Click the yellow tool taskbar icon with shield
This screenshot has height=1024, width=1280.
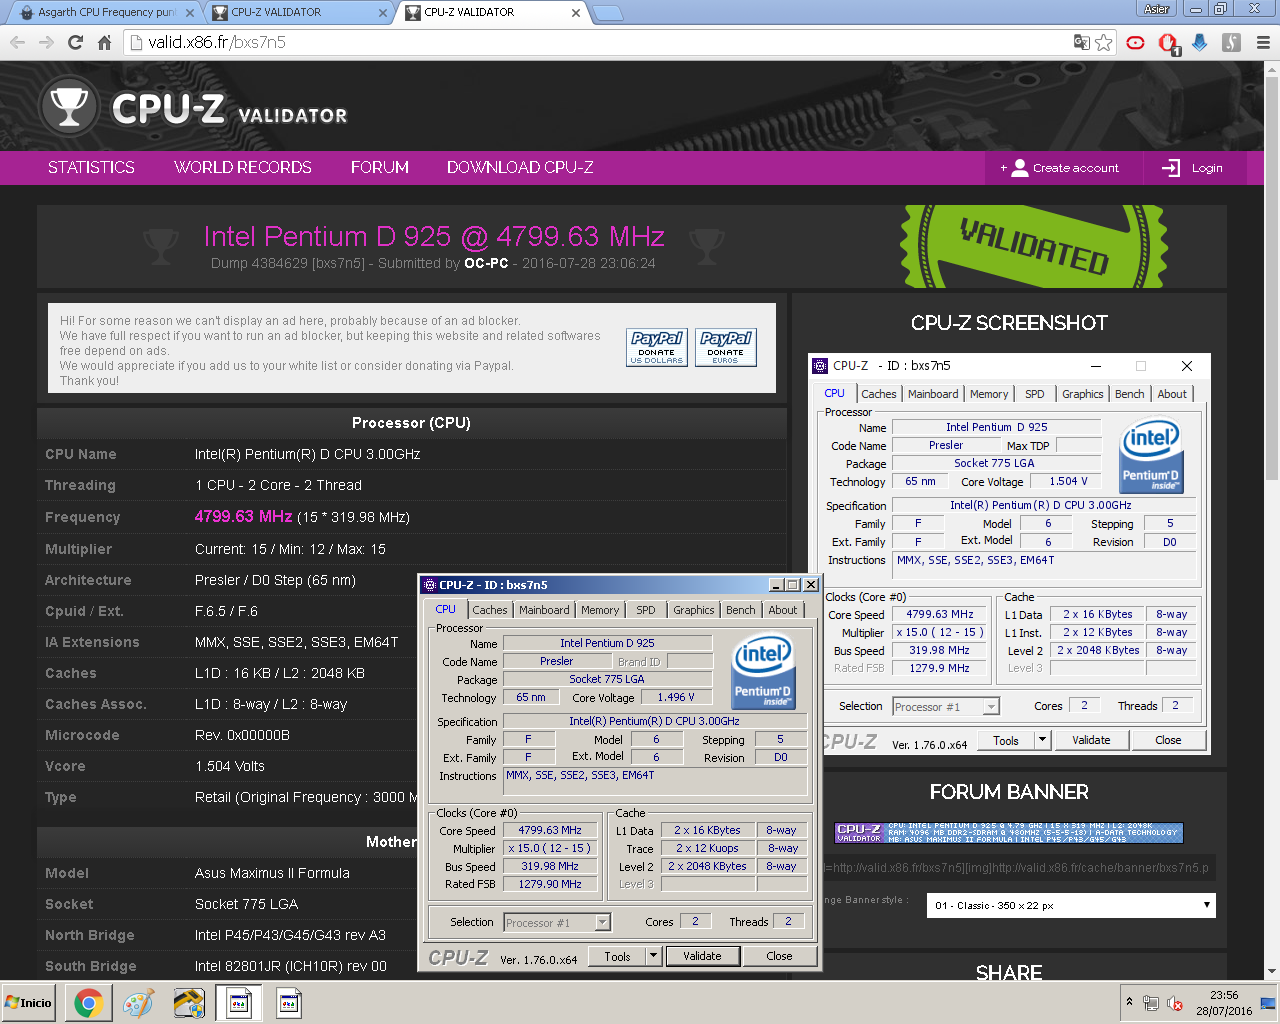tap(188, 1003)
